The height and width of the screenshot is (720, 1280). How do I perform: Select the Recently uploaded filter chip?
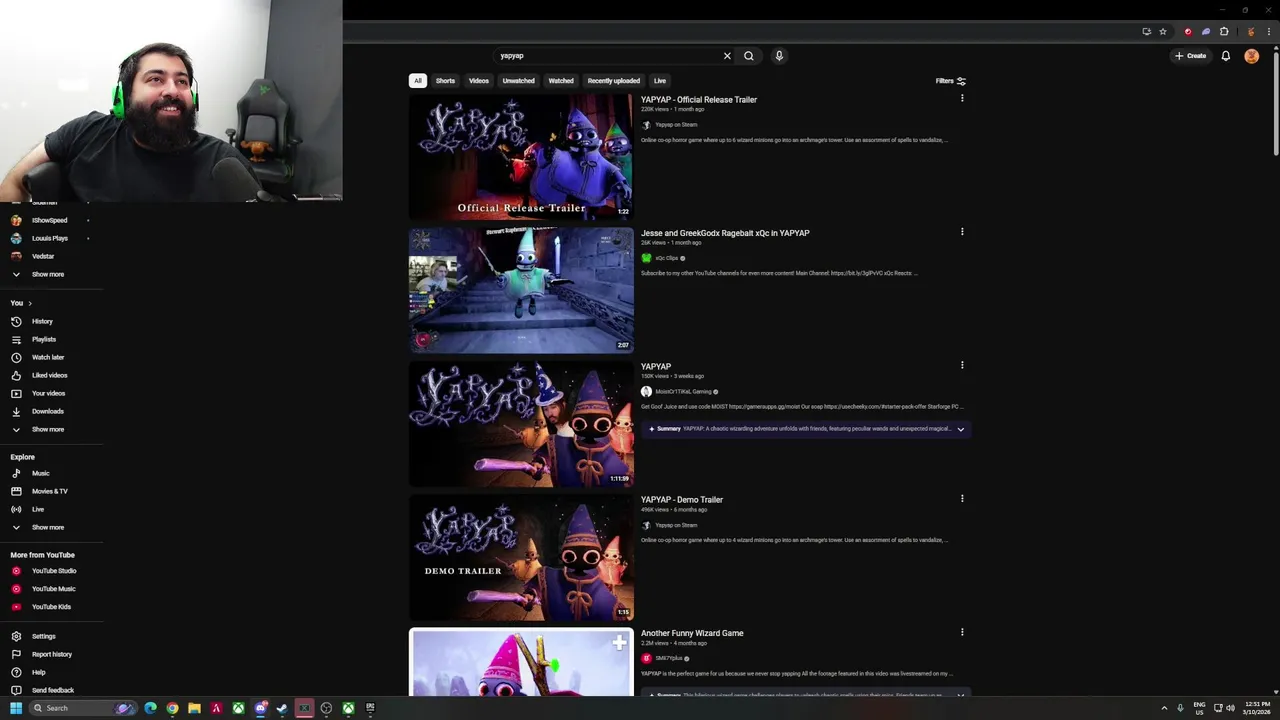click(x=614, y=81)
